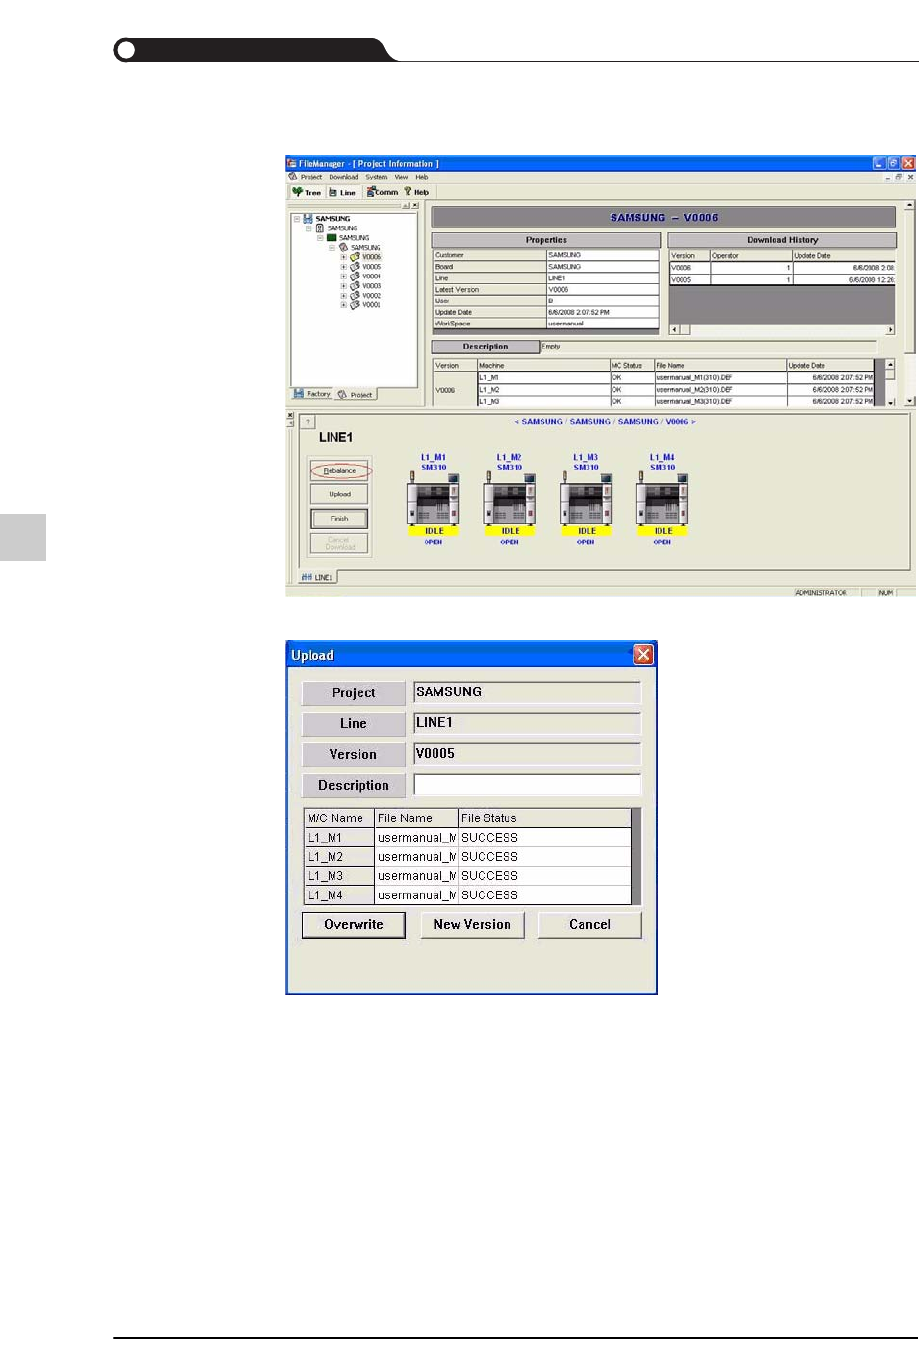This screenshot has height=1367, width=919.
Task: Open the Help menu in menu bar
Action: [422, 177]
